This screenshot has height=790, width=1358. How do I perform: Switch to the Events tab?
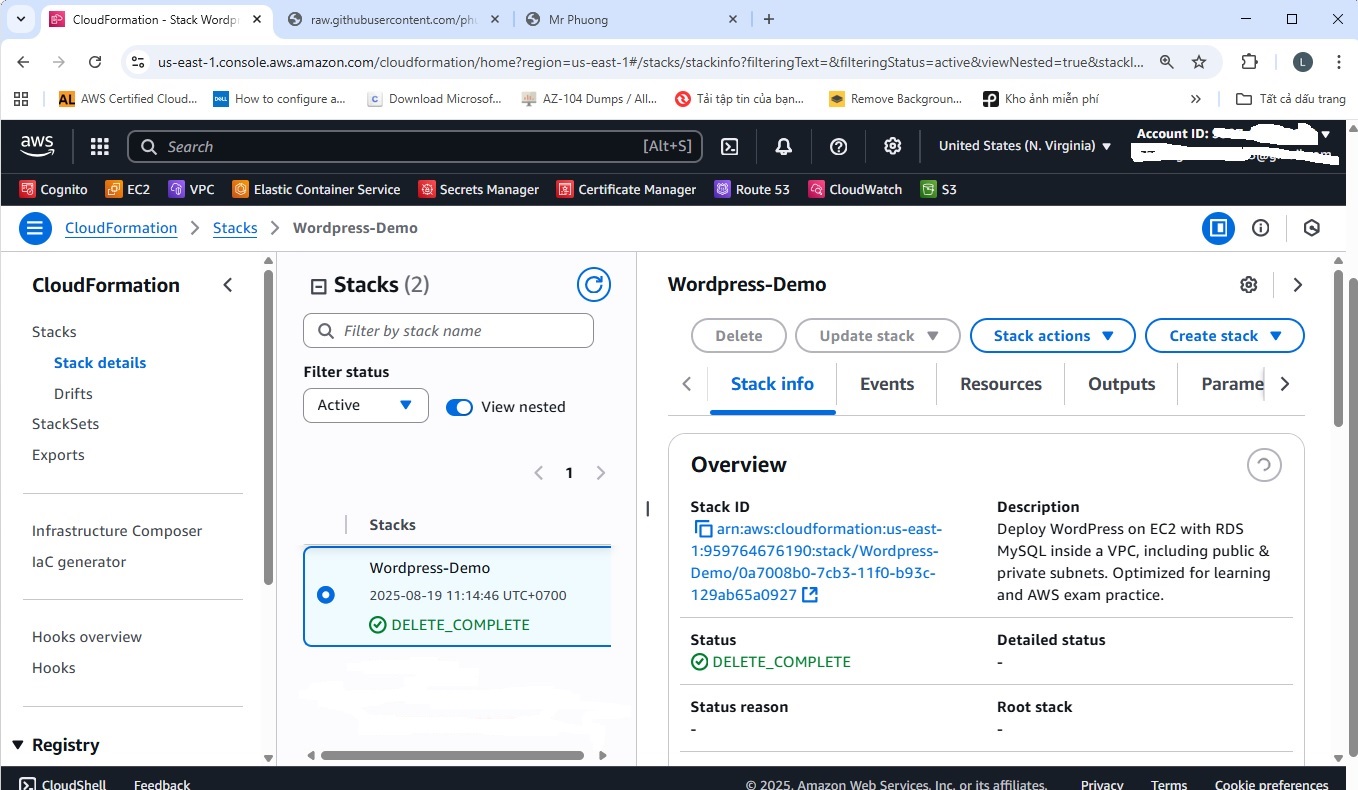click(886, 384)
